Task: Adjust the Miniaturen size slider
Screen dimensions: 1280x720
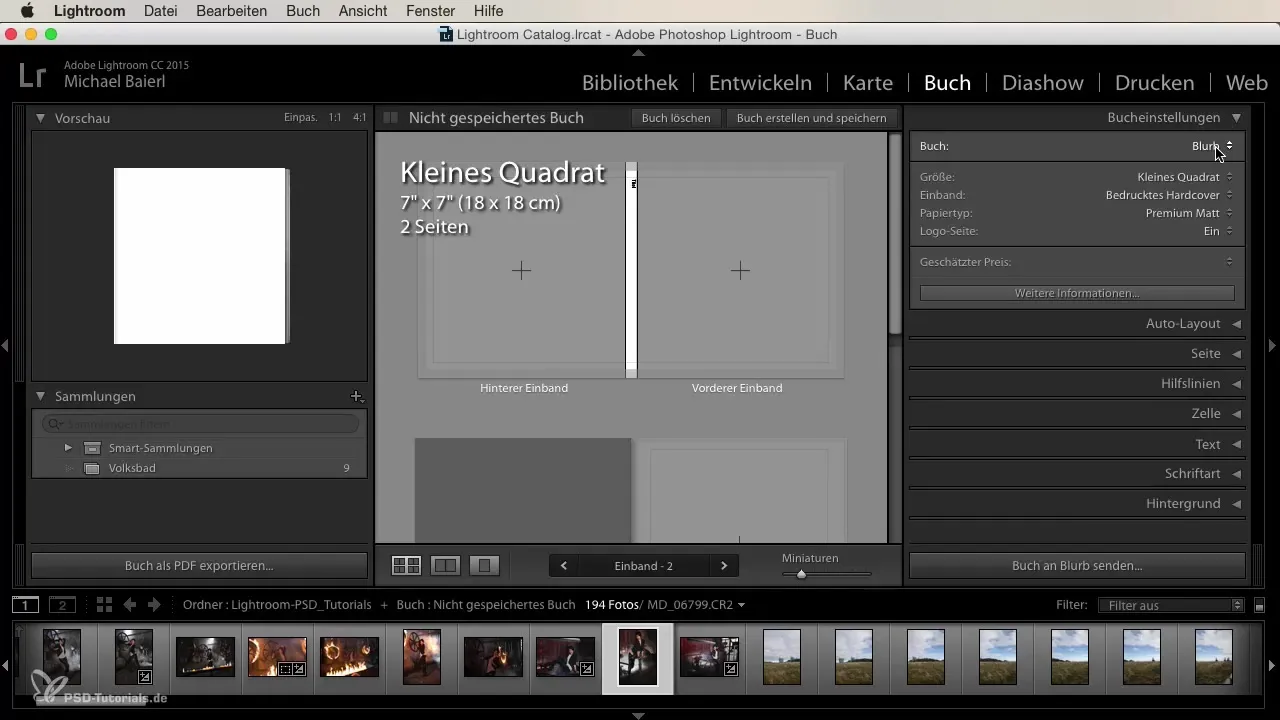Action: 801,574
